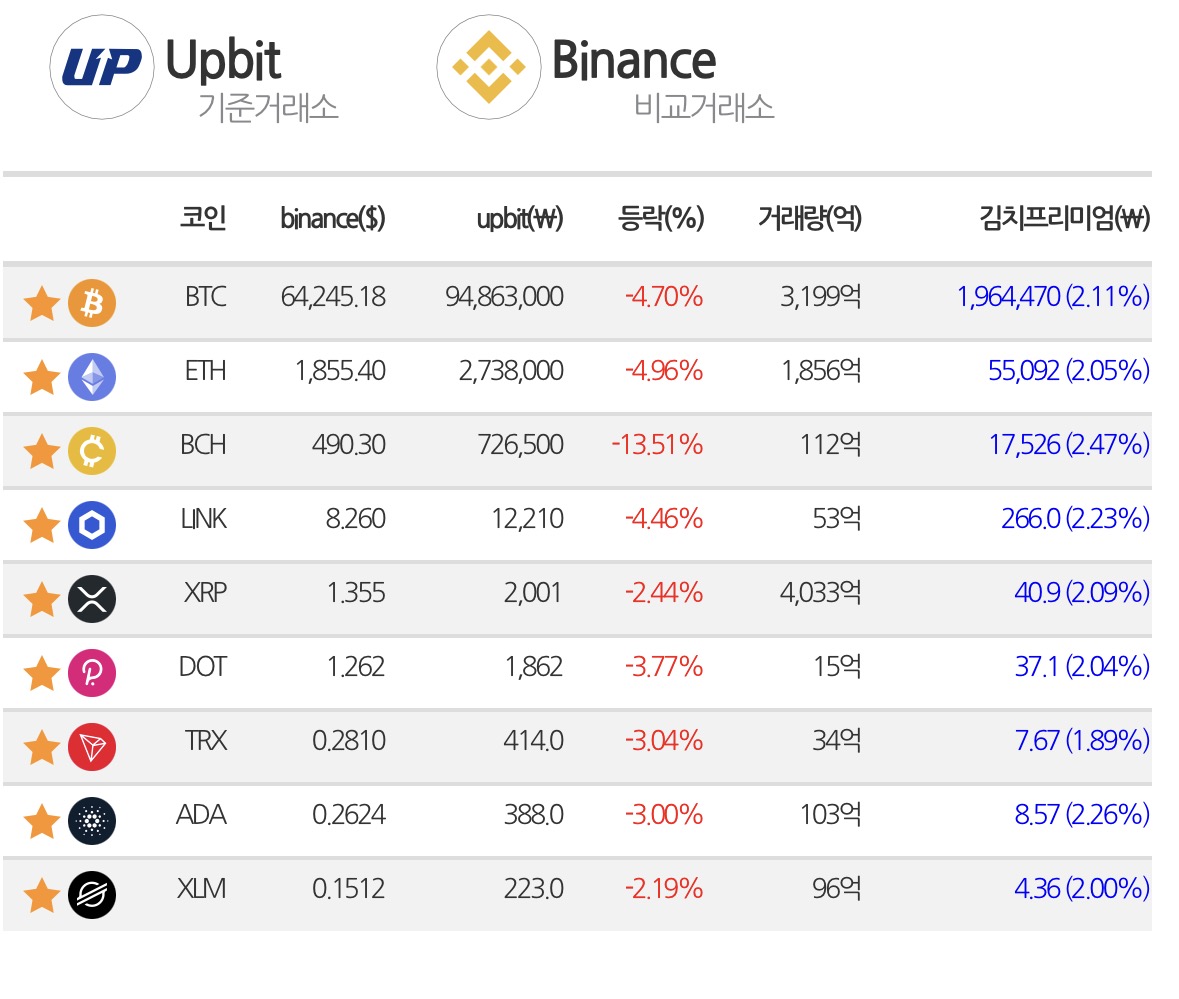Click the Stellar XLM coin icon
This screenshot has width=1179, height=999.
(92, 895)
